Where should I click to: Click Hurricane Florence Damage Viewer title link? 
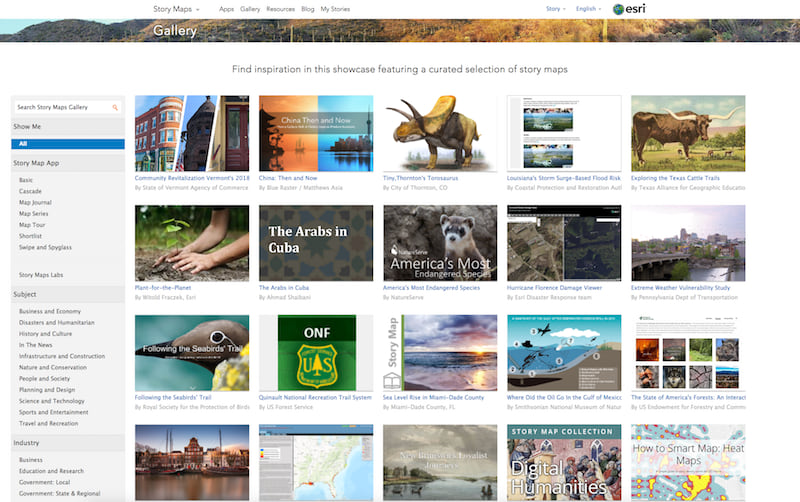554,288
